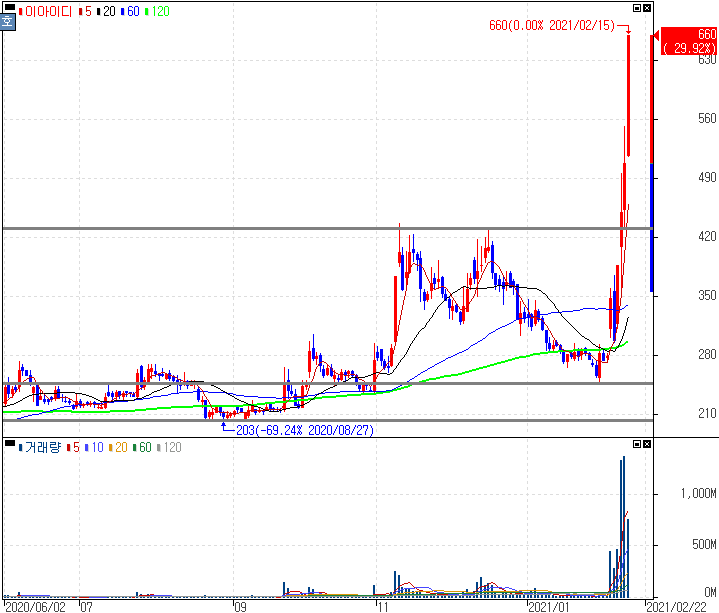Click the 280 price axis label
719x613 pixels.
tap(707, 354)
